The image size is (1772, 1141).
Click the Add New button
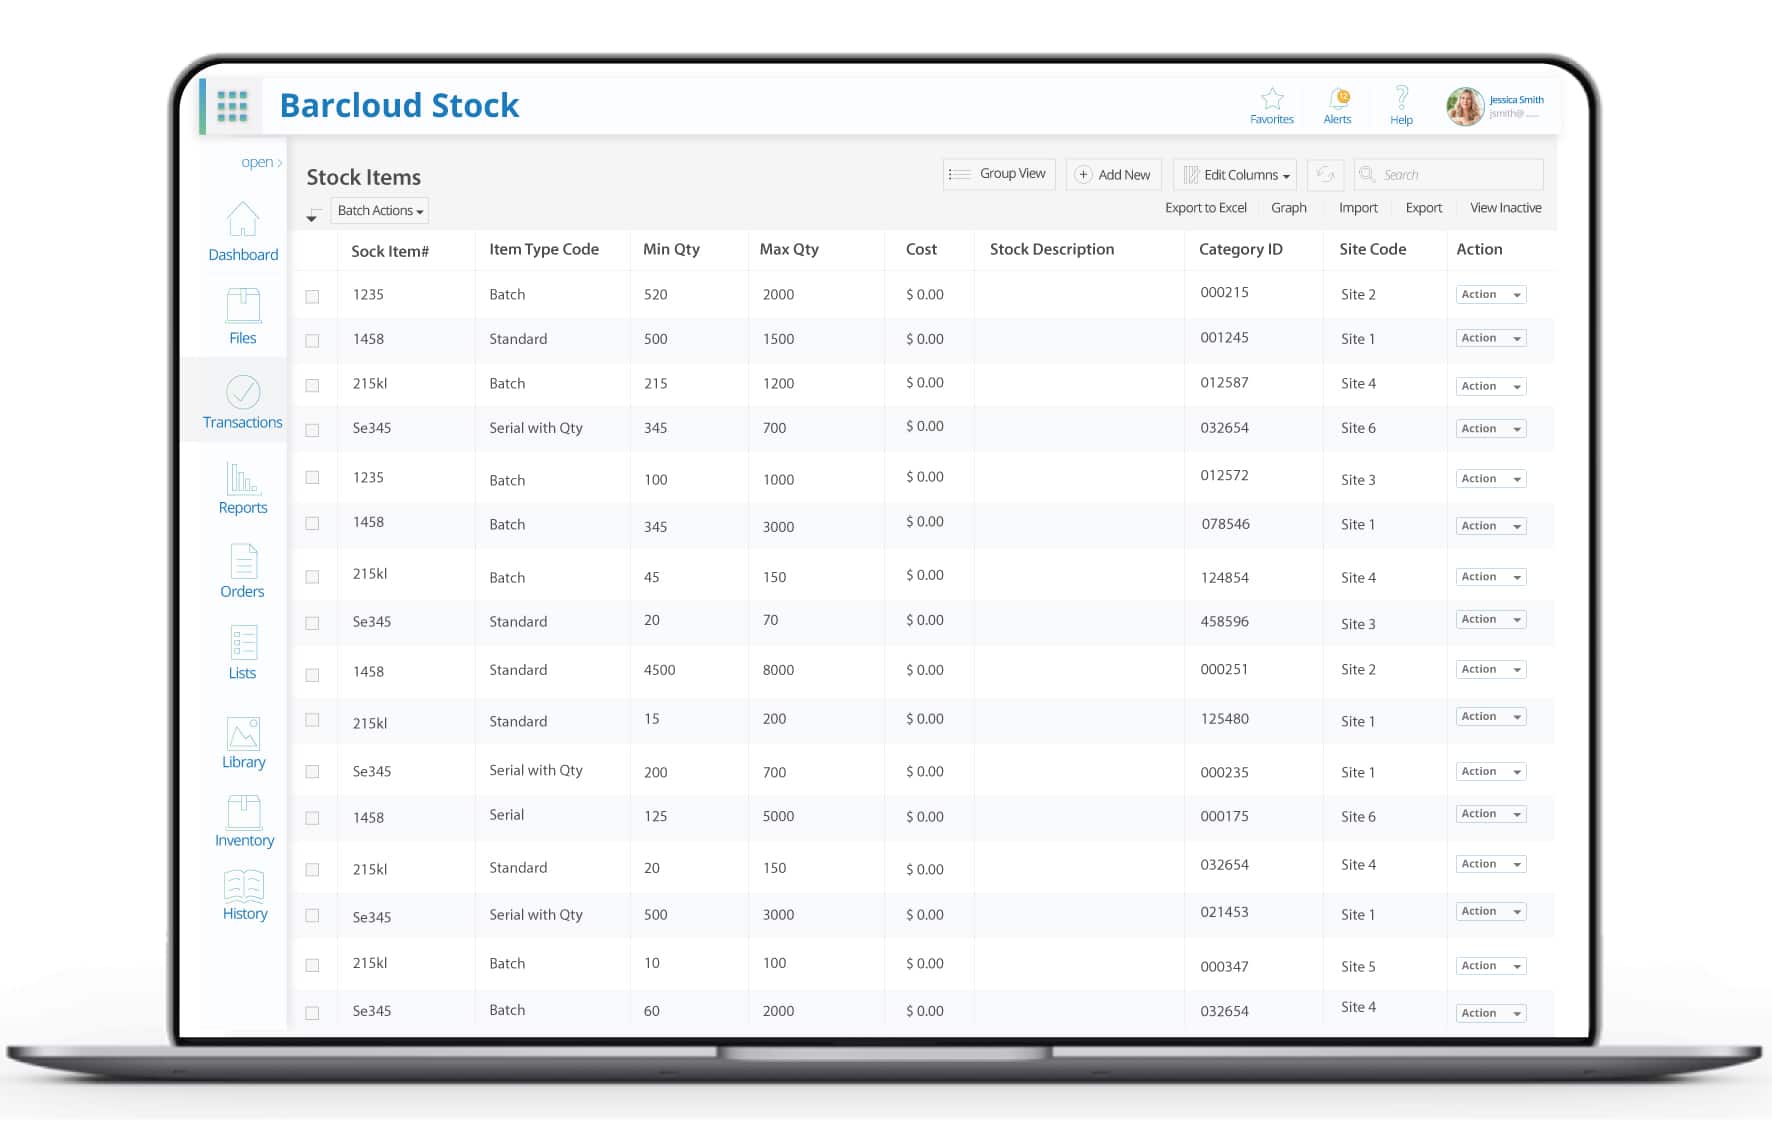(x=1114, y=174)
